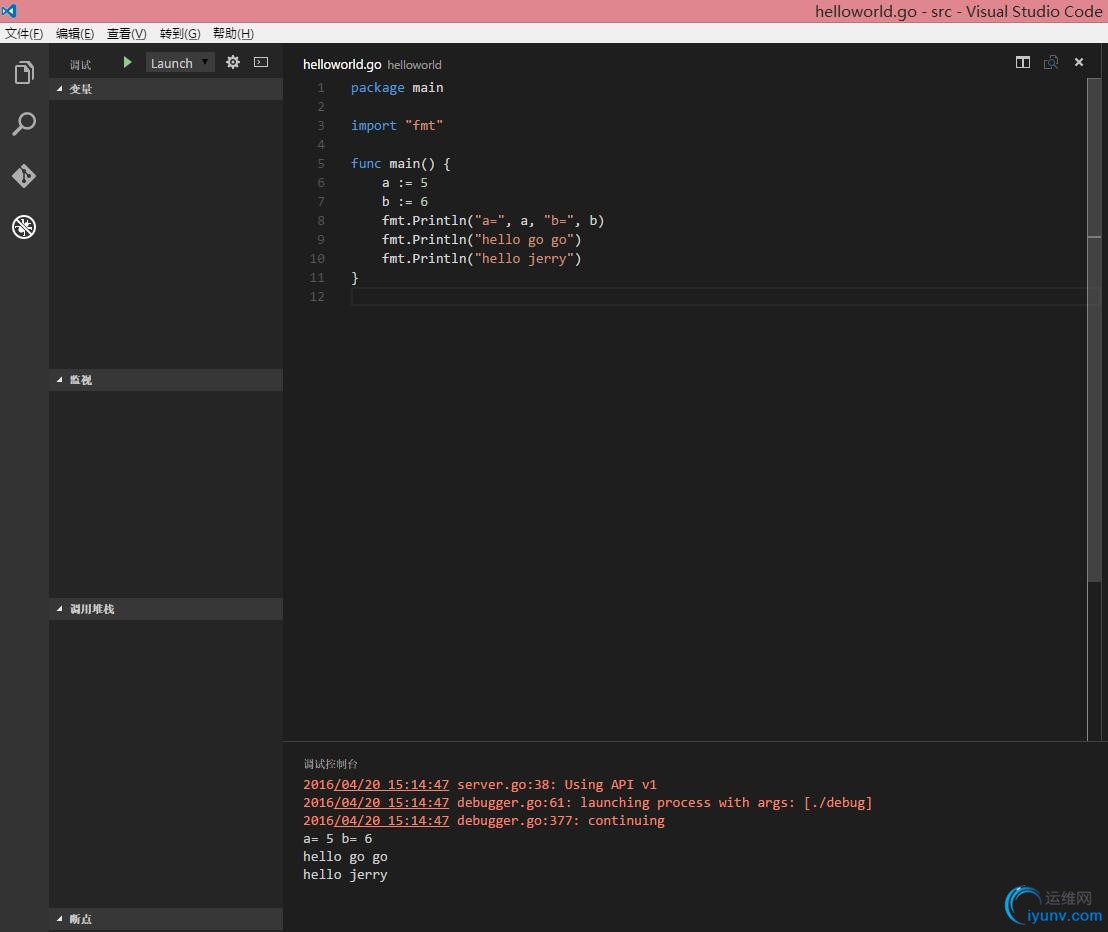The height and width of the screenshot is (932, 1108).
Task: Collapse the 监视 watch section
Action: (x=166, y=379)
